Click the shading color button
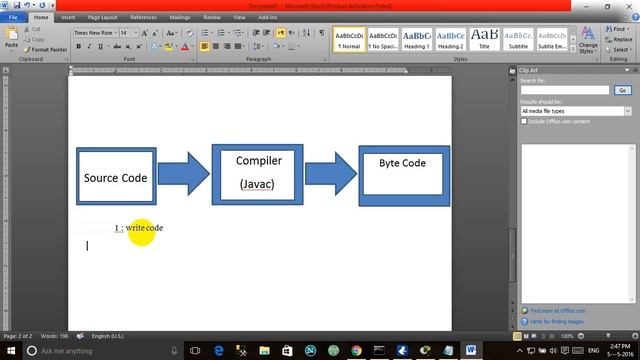 coord(276,46)
